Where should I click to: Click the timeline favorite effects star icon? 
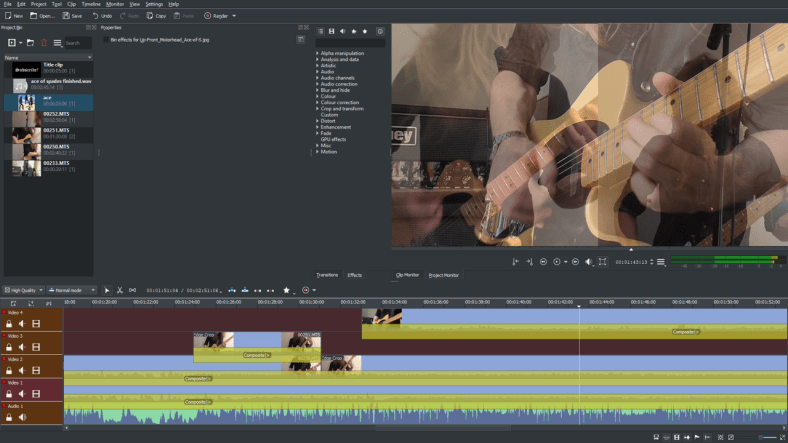point(286,290)
